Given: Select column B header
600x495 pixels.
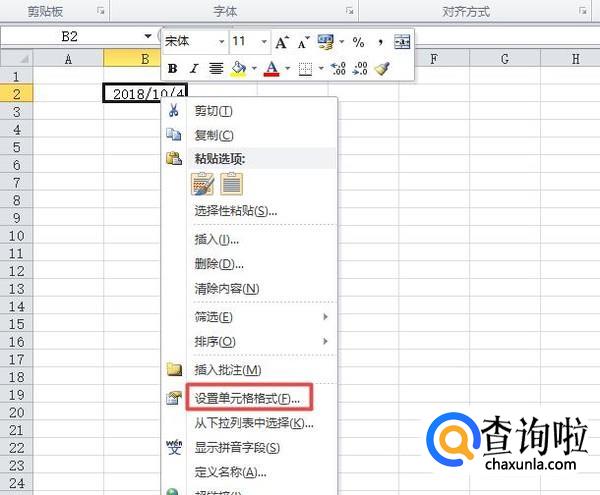Looking at the screenshot, I should pos(132,59).
